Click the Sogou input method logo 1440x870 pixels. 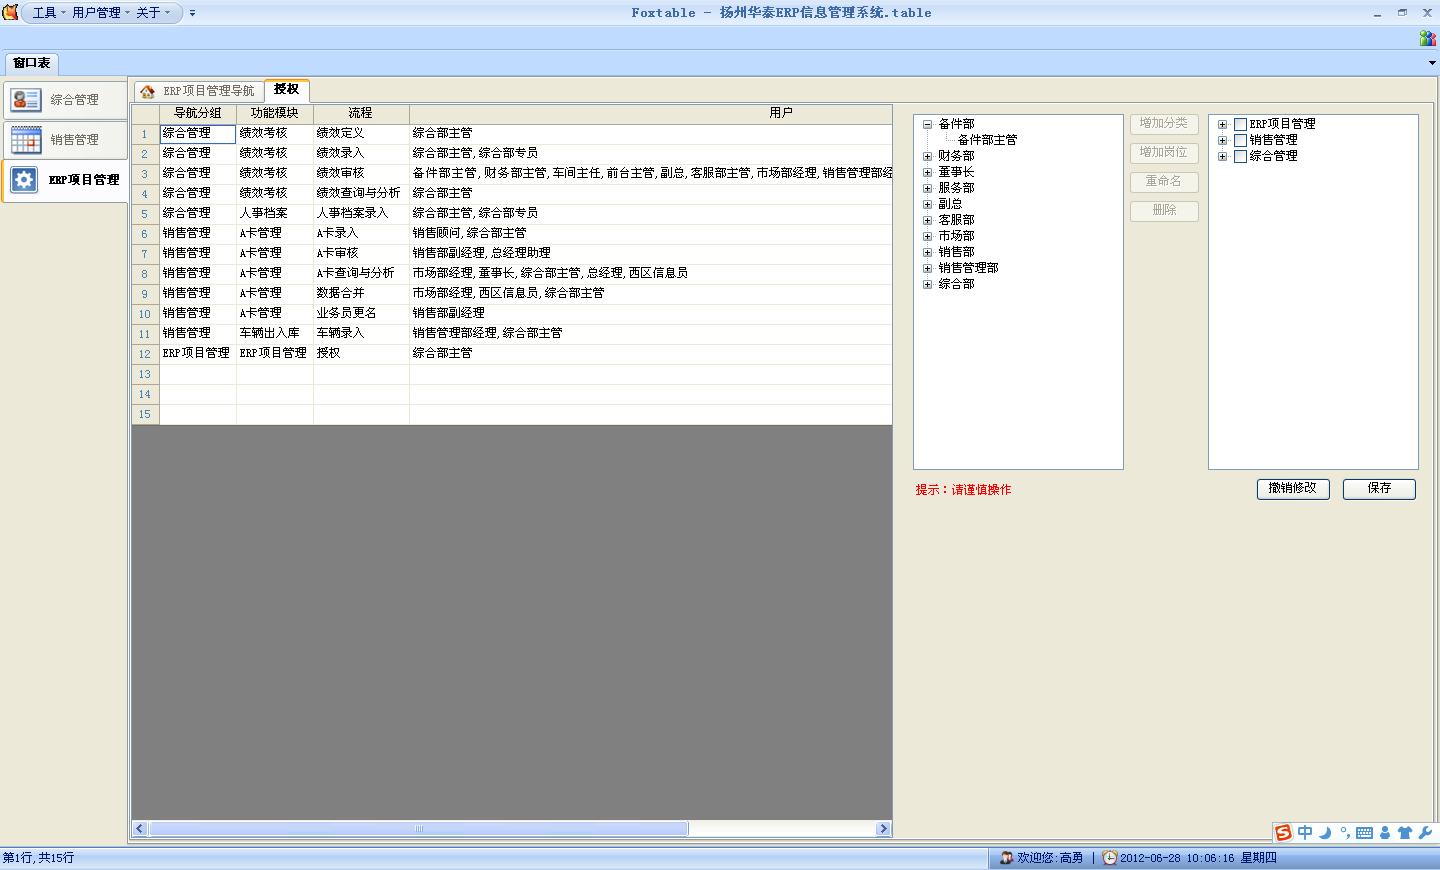(1283, 833)
